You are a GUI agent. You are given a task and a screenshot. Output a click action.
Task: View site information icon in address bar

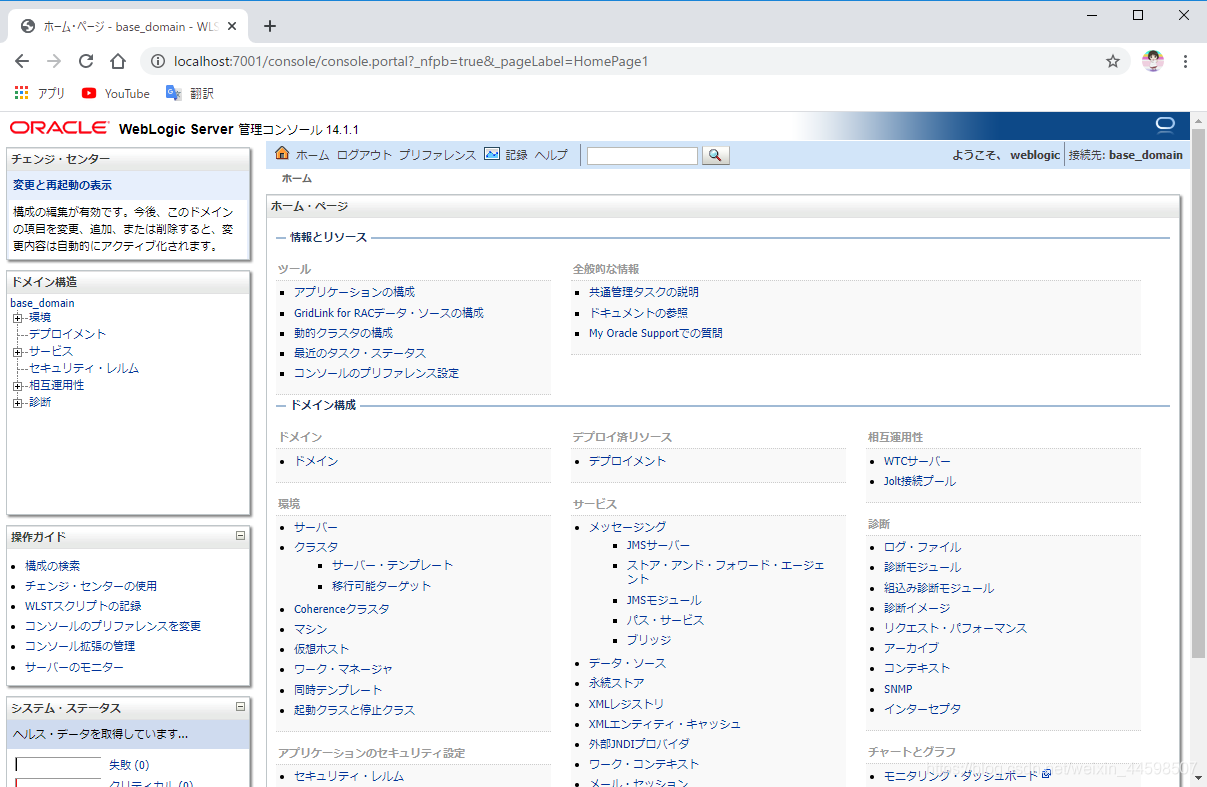[158, 61]
